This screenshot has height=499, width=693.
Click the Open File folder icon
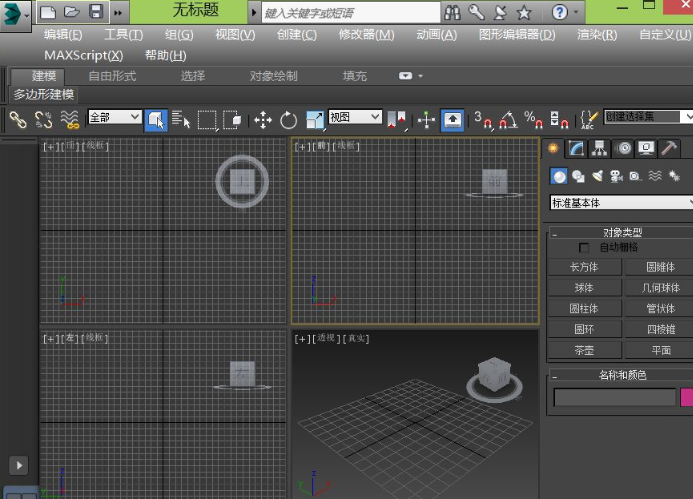coord(72,12)
